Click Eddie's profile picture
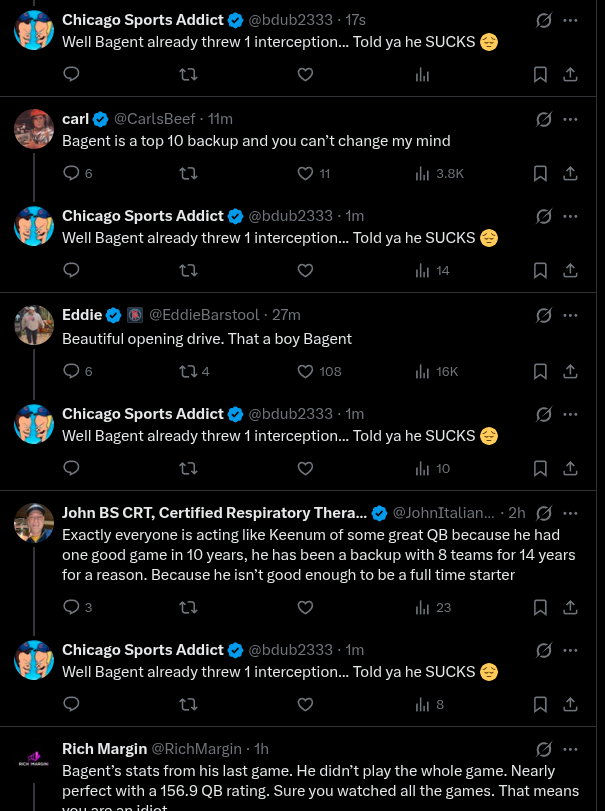This screenshot has height=811, width=605. [34, 325]
